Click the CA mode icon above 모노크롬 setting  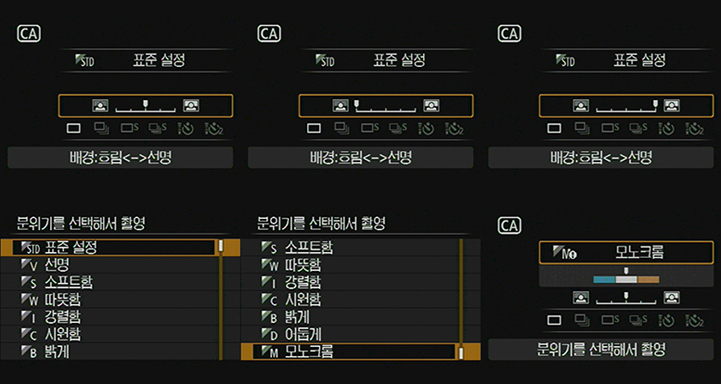509,226
